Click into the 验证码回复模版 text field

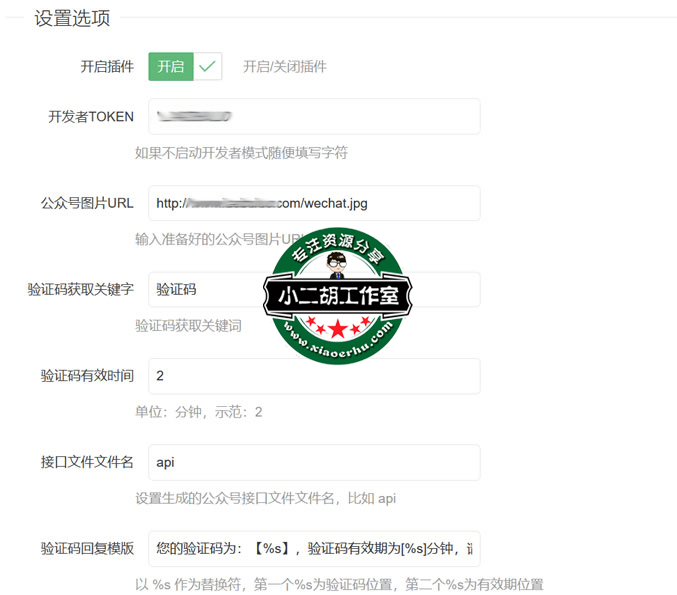[313, 548]
